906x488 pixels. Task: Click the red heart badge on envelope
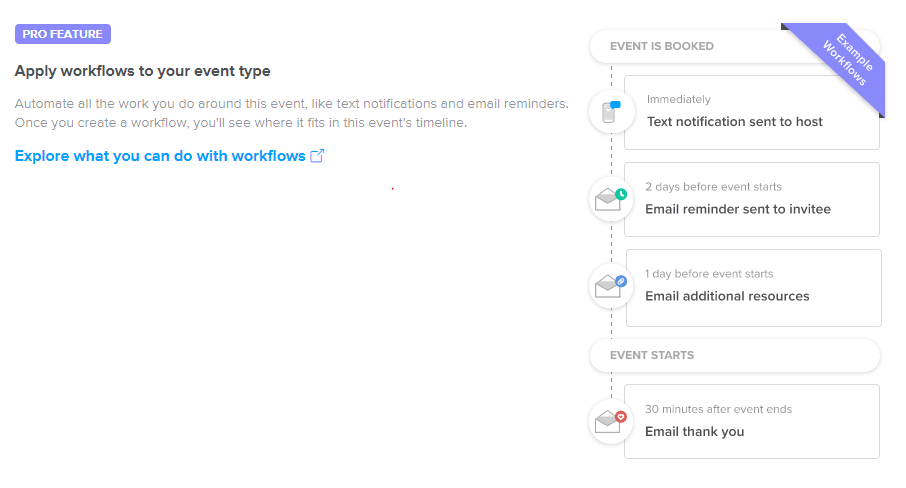point(621,416)
